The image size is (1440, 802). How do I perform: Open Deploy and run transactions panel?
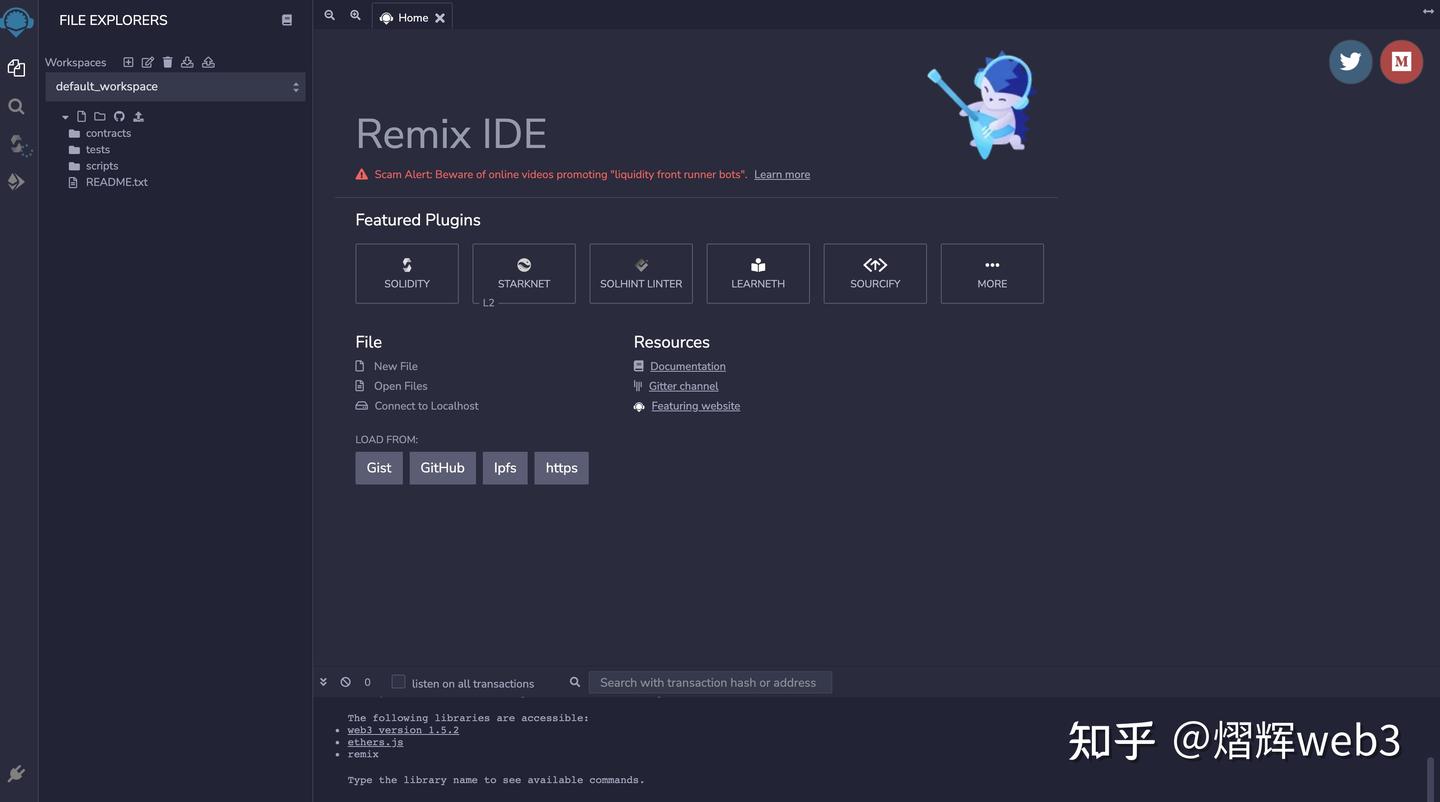click(16, 181)
